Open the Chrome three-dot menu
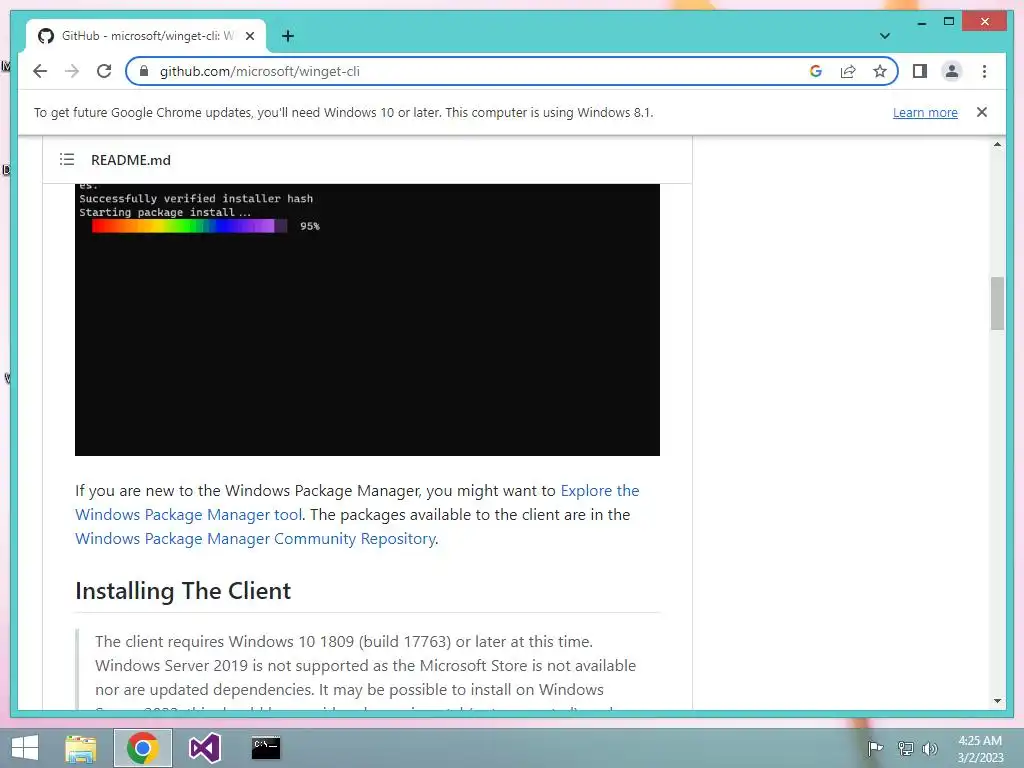Image resolution: width=1024 pixels, height=768 pixels. [x=984, y=71]
